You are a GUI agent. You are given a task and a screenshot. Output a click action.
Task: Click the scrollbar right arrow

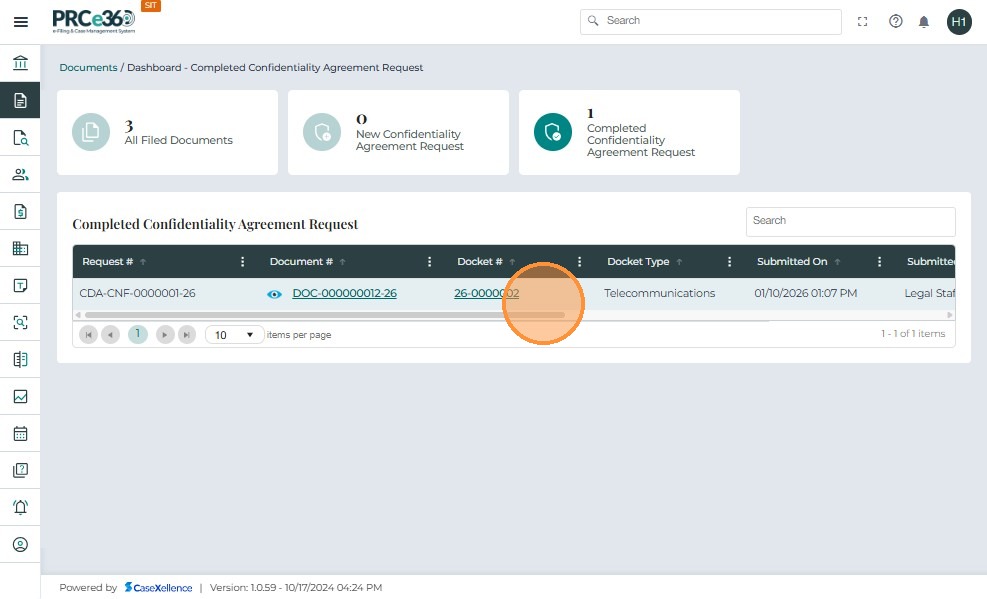tap(949, 315)
